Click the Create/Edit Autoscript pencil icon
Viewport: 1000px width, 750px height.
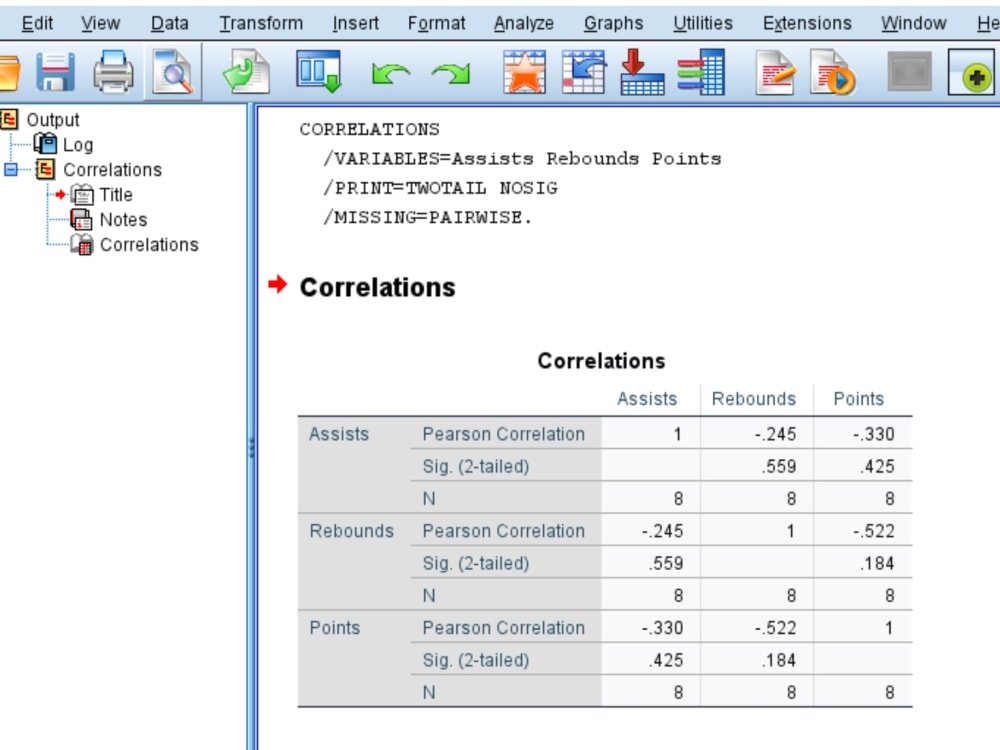click(775, 72)
